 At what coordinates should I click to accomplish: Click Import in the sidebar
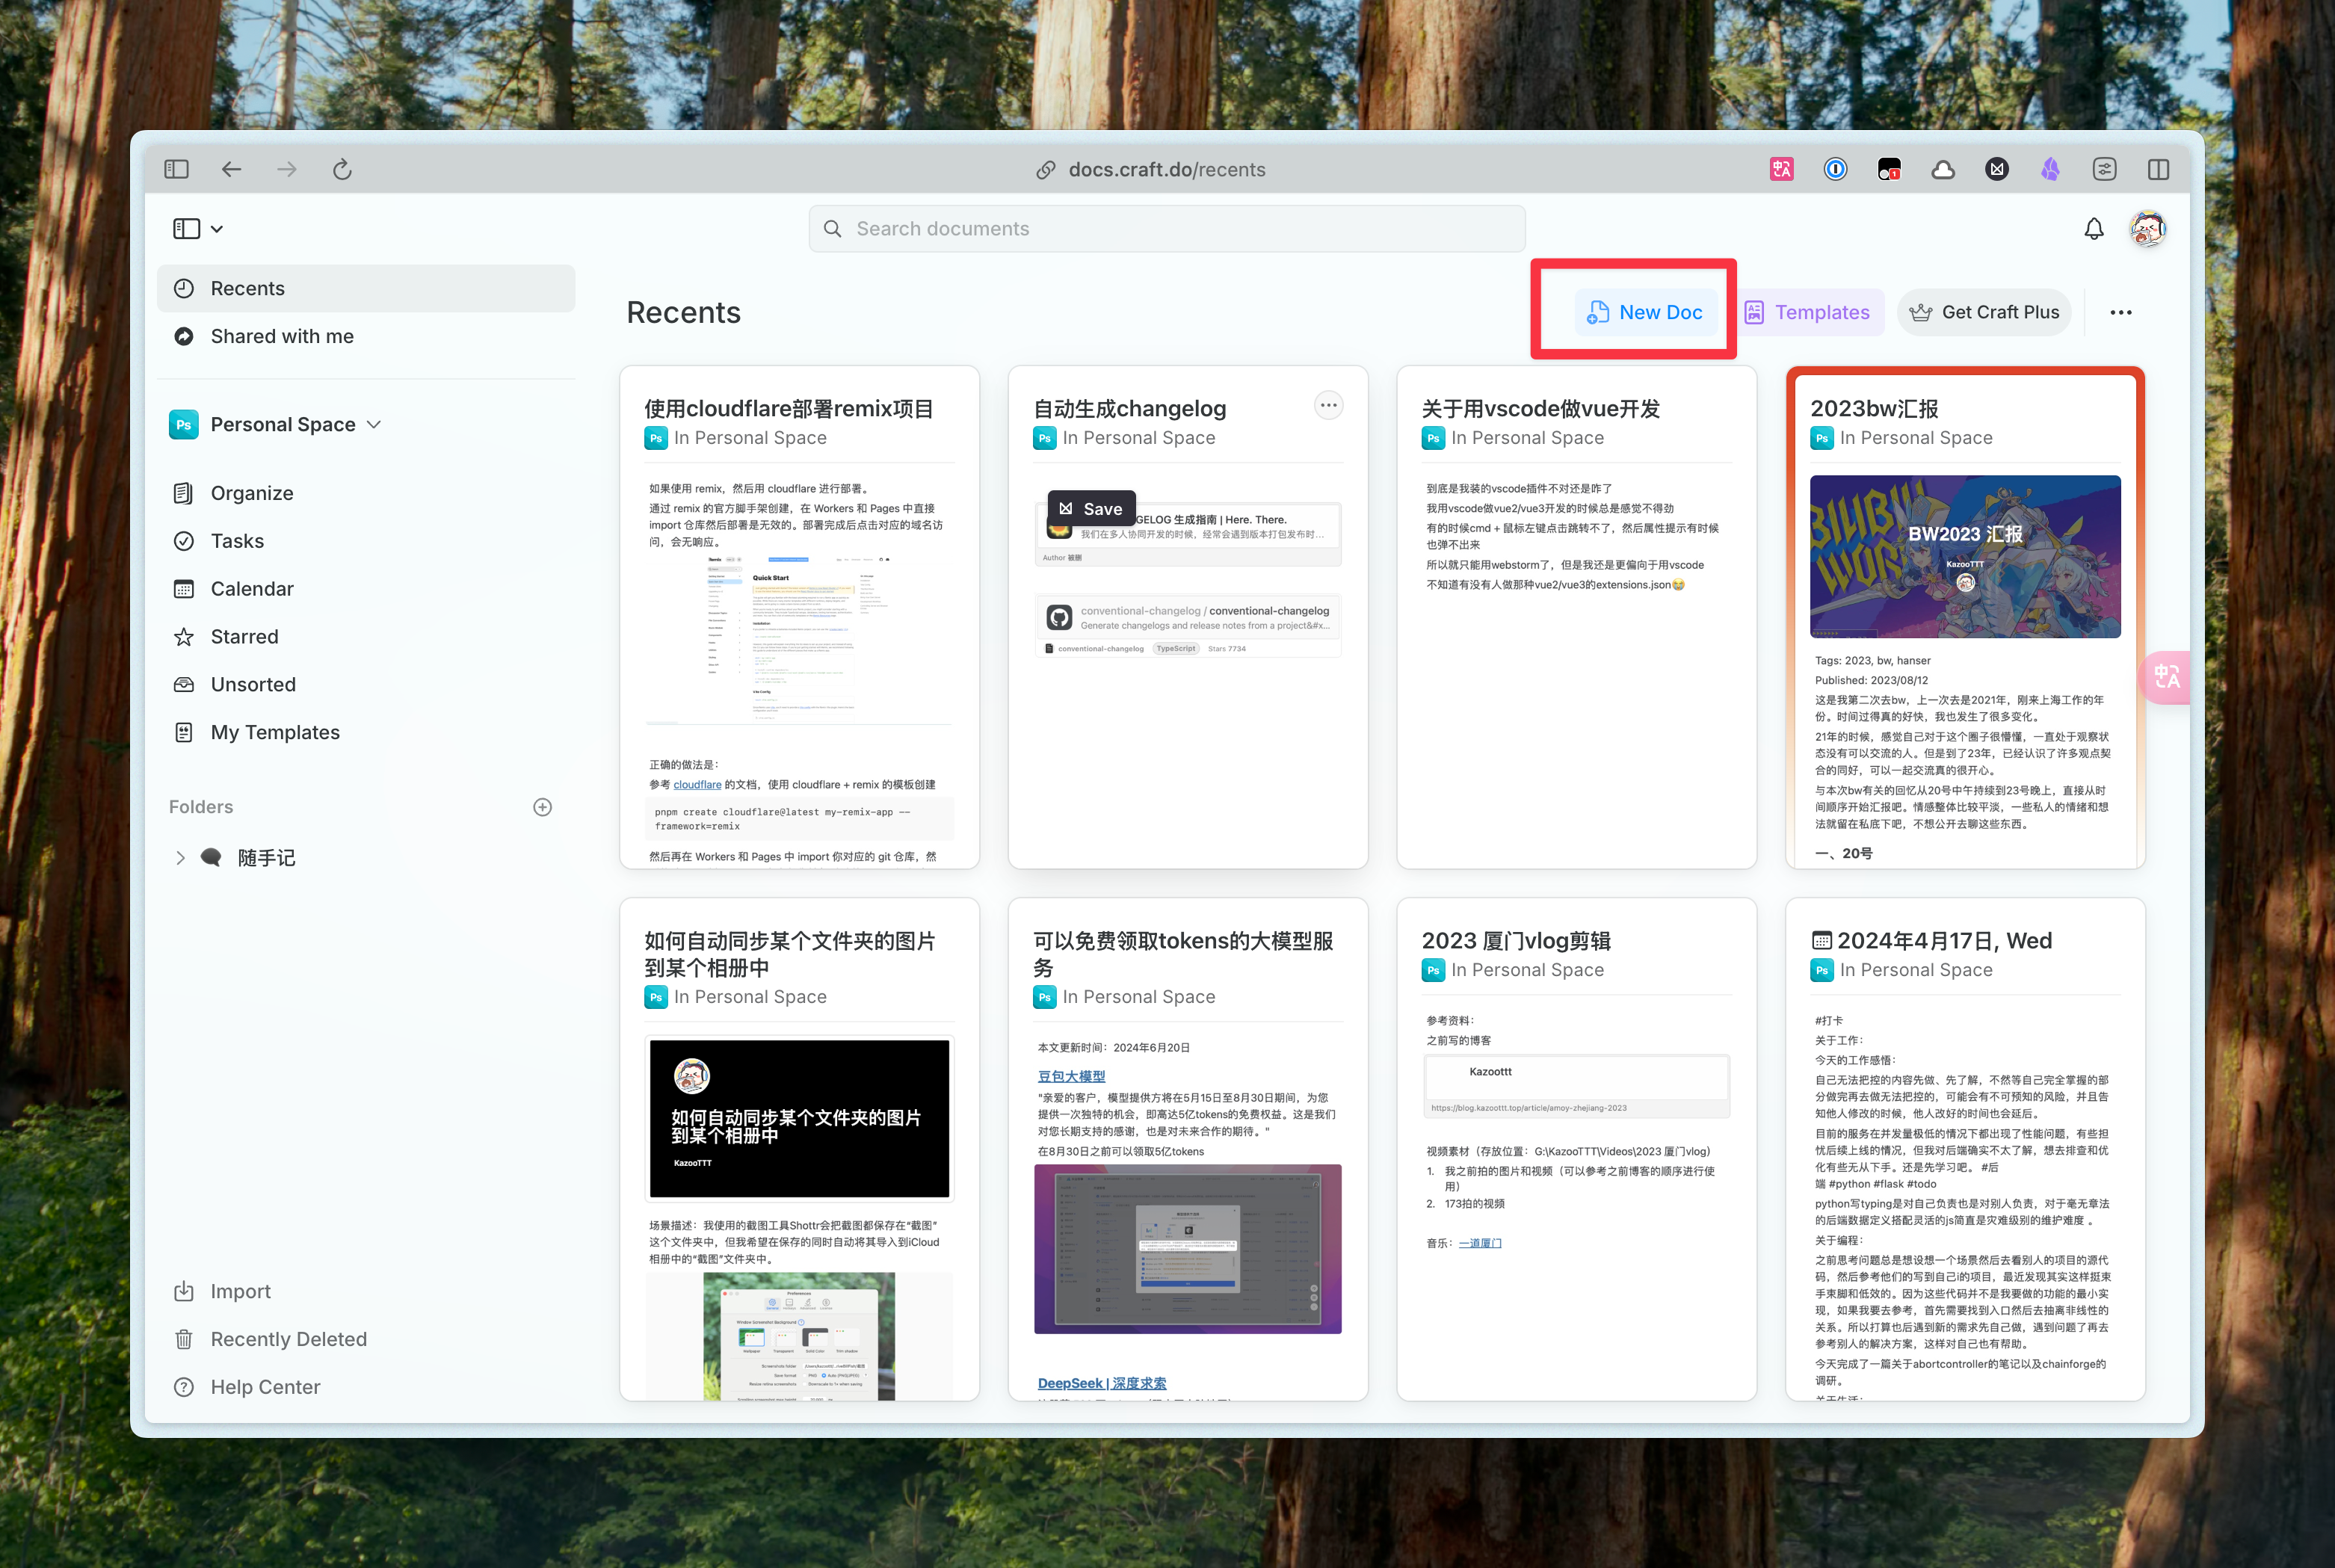click(x=366, y=1292)
